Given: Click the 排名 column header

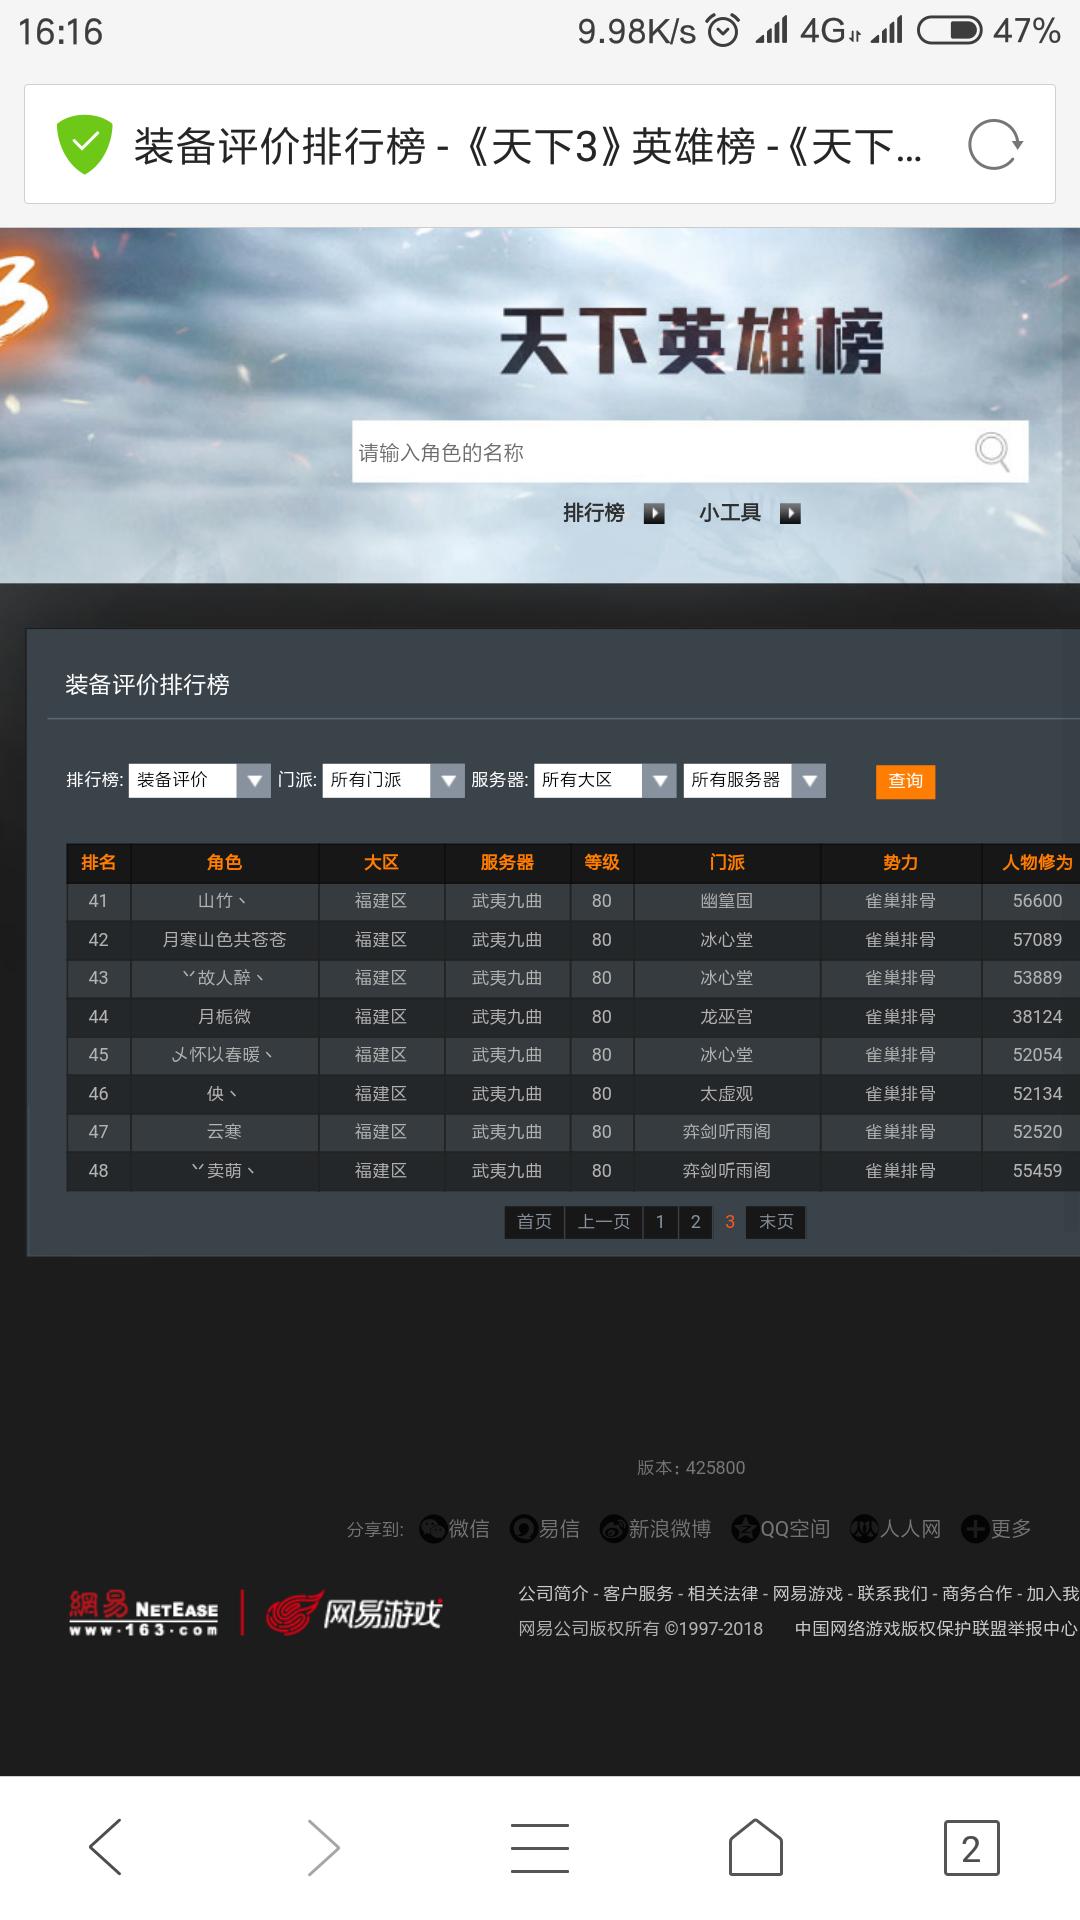Looking at the screenshot, I should click(x=98, y=862).
